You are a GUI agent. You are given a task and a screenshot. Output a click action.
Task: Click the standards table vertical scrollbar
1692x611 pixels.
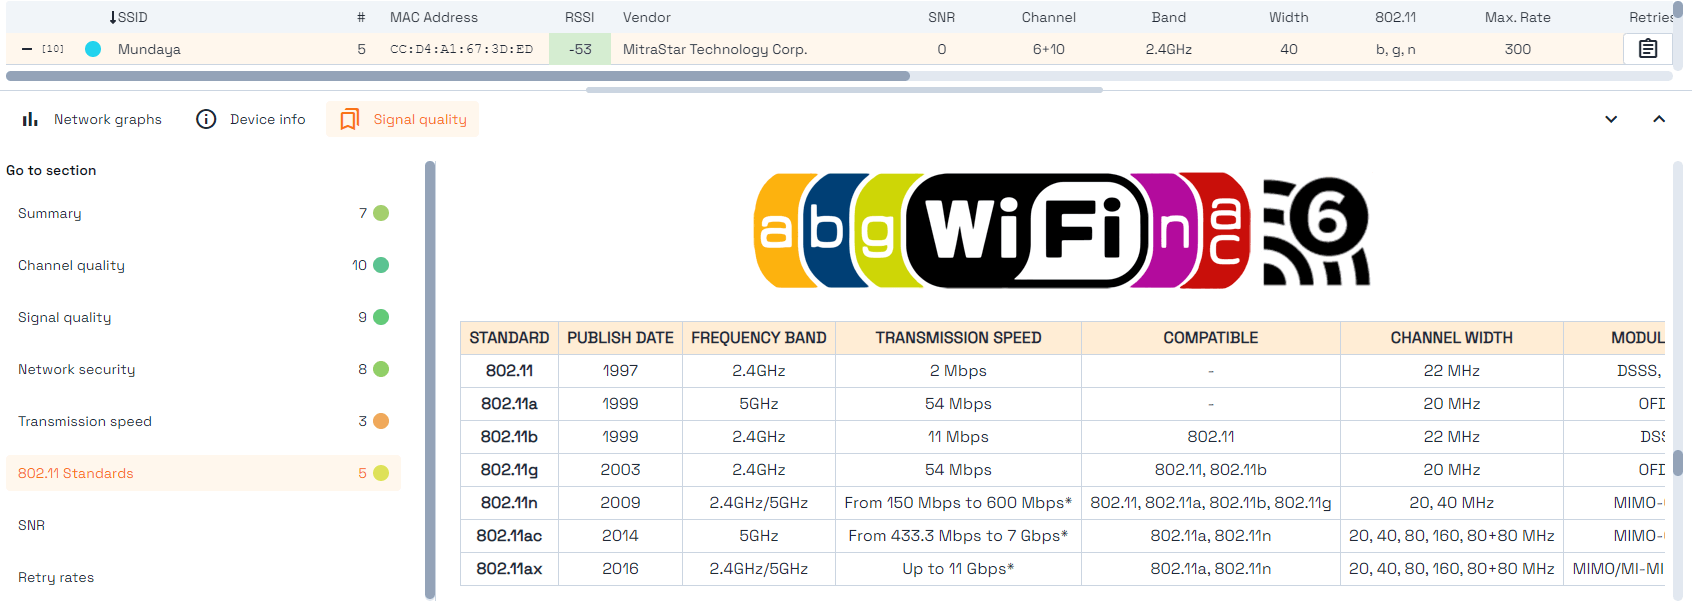1678,463
